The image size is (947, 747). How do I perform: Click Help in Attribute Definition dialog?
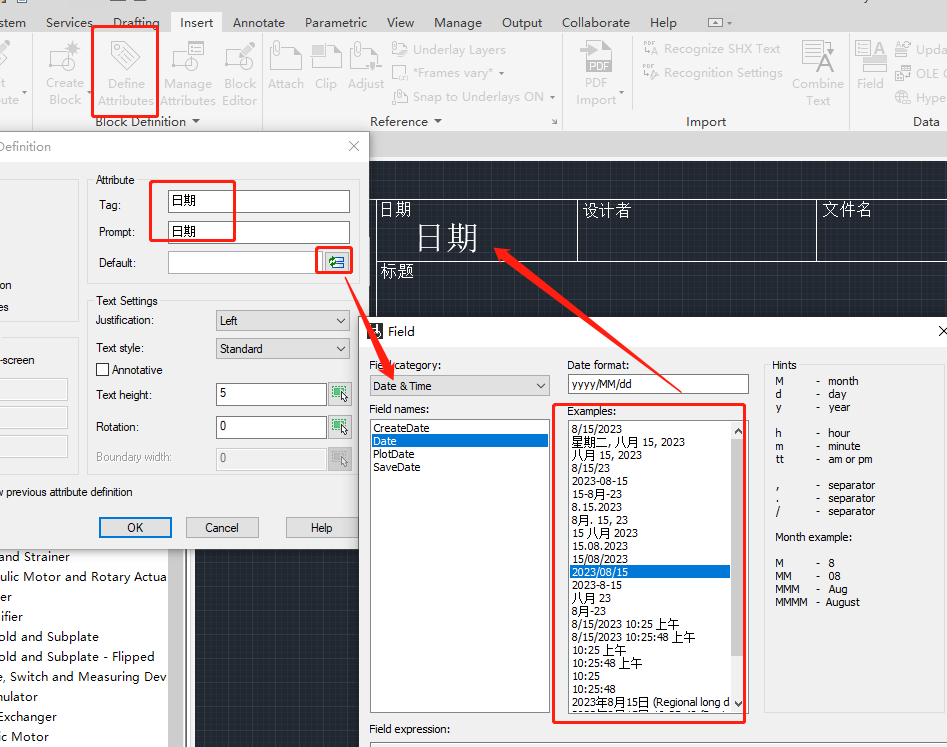click(321, 527)
